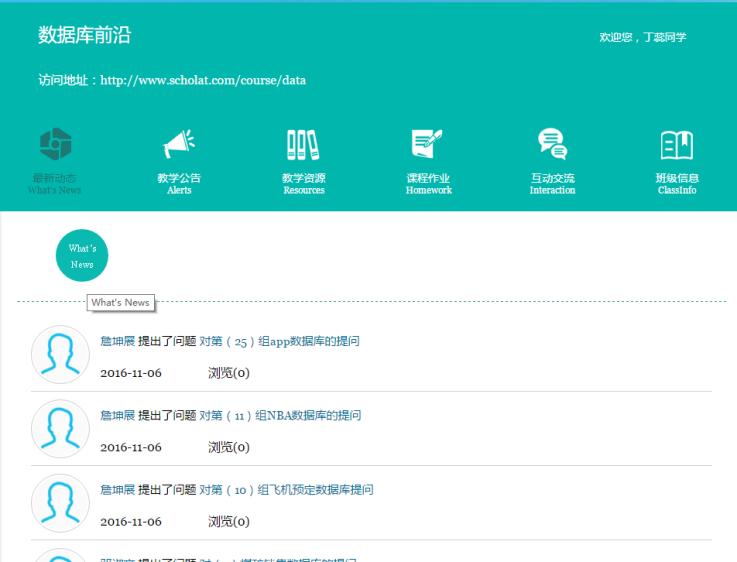Viewport: 737px width, 562px height.
Task: Click author name in app数据库 question row
Action: click(x=117, y=341)
